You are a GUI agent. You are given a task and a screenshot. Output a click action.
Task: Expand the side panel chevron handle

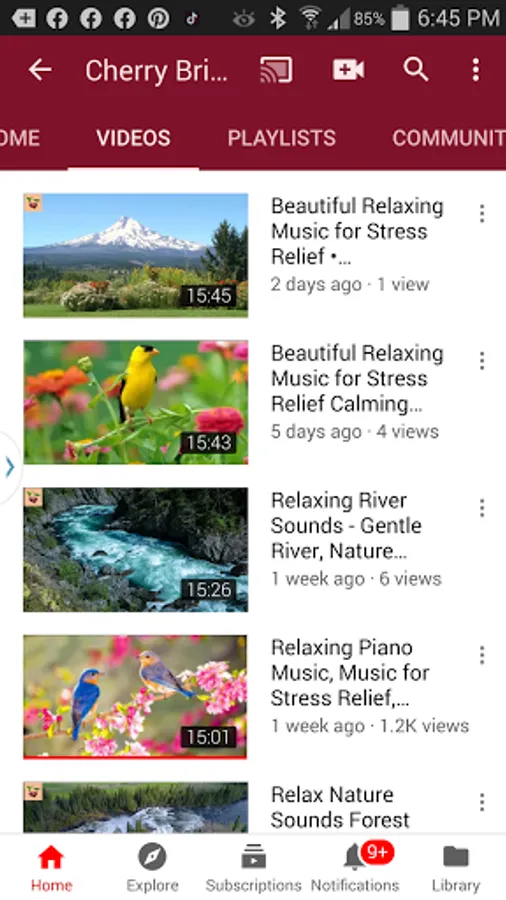10,467
